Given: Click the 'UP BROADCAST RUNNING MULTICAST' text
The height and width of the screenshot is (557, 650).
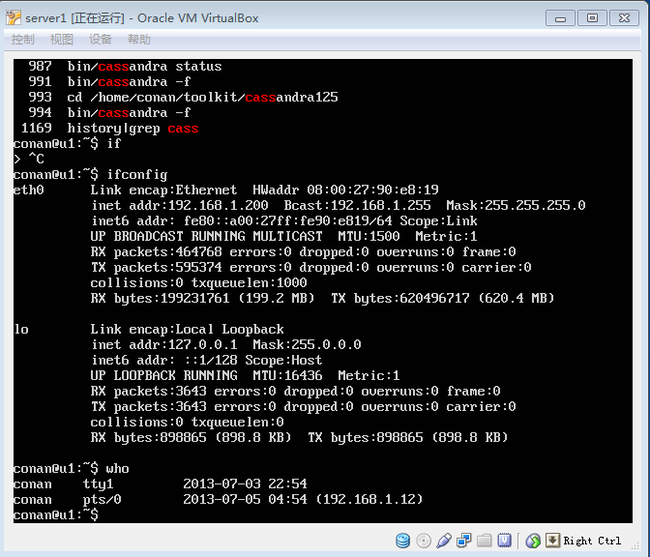Looking at the screenshot, I should tap(206, 236).
